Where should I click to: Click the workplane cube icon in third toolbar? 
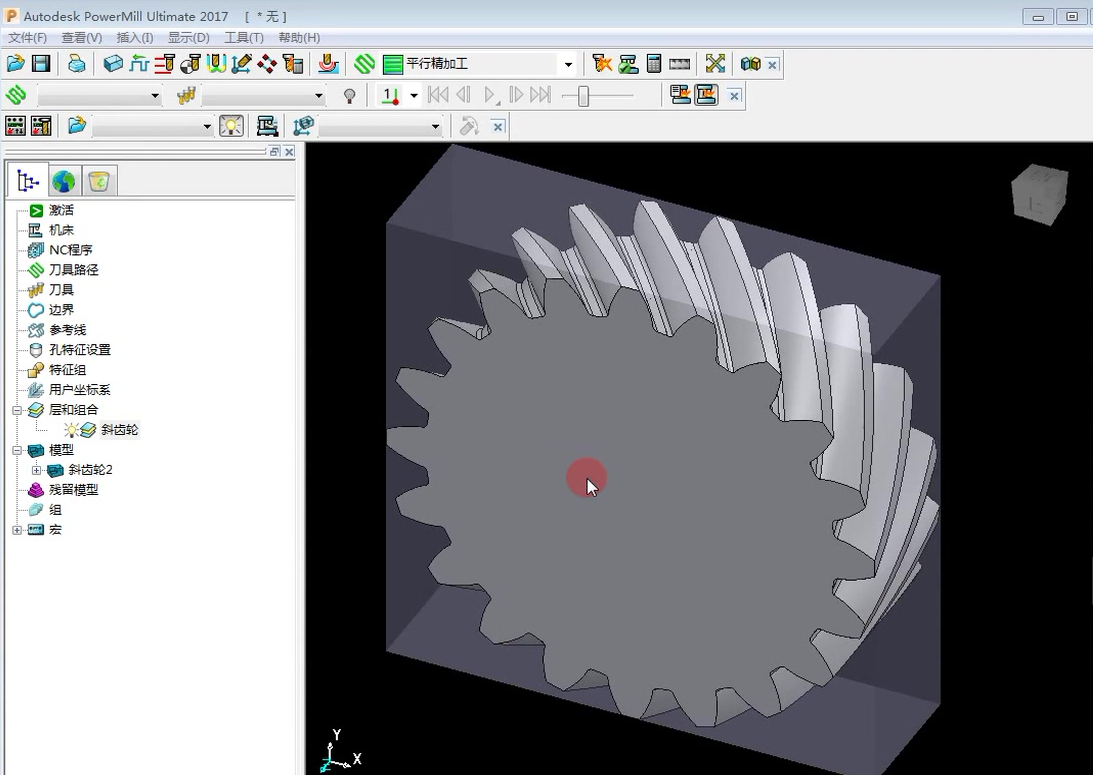click(x=303, y=125)
